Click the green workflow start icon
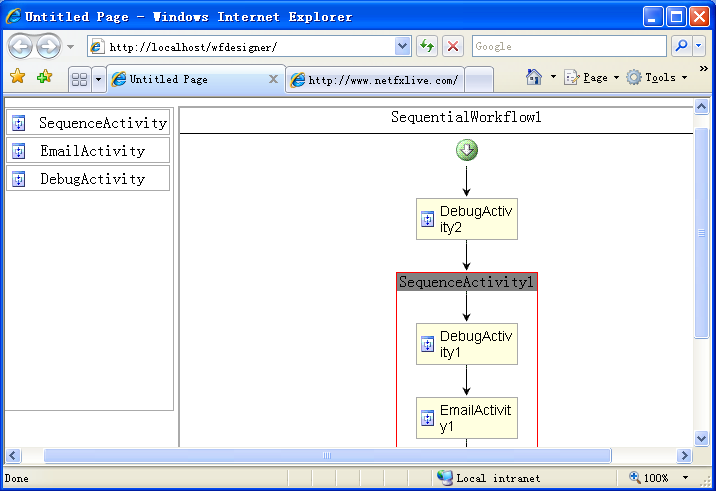Screen dimensions: 716x491 point(467,150)
